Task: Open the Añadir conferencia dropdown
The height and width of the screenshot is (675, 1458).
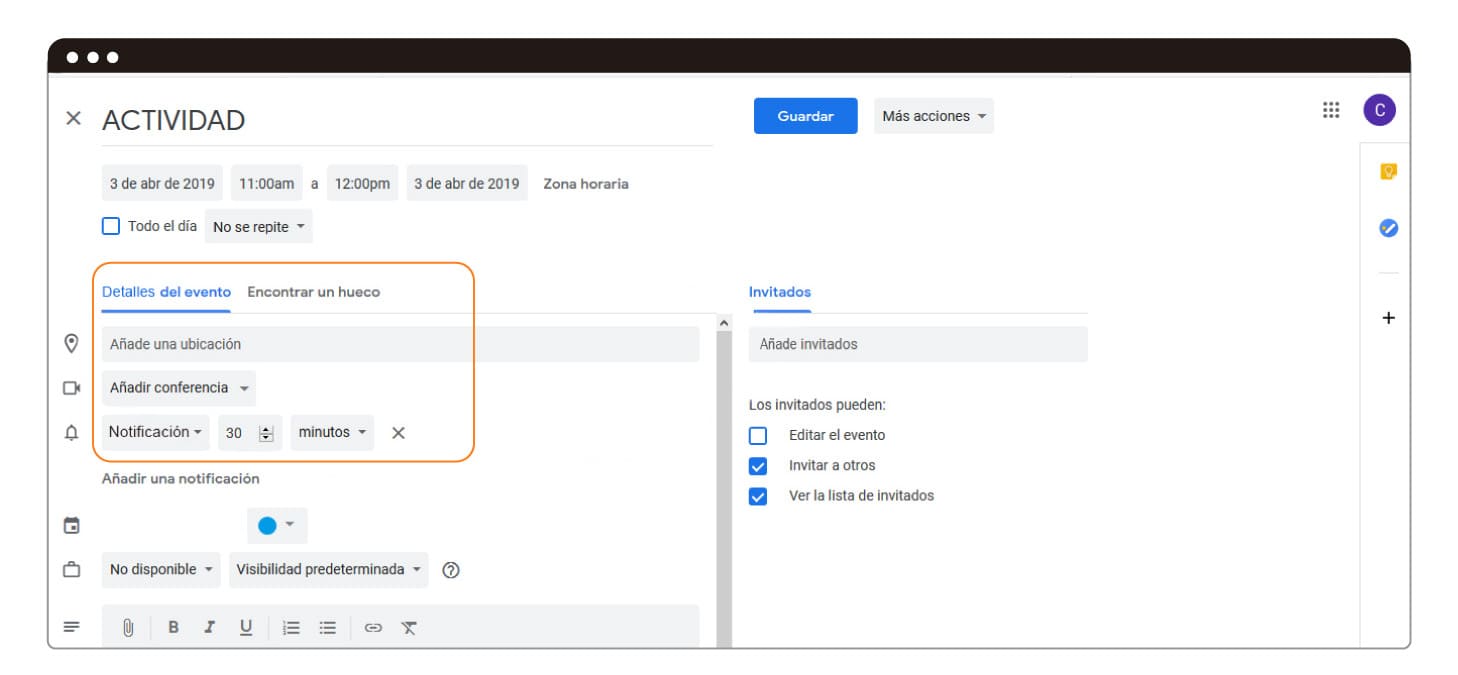Action: 178,388
